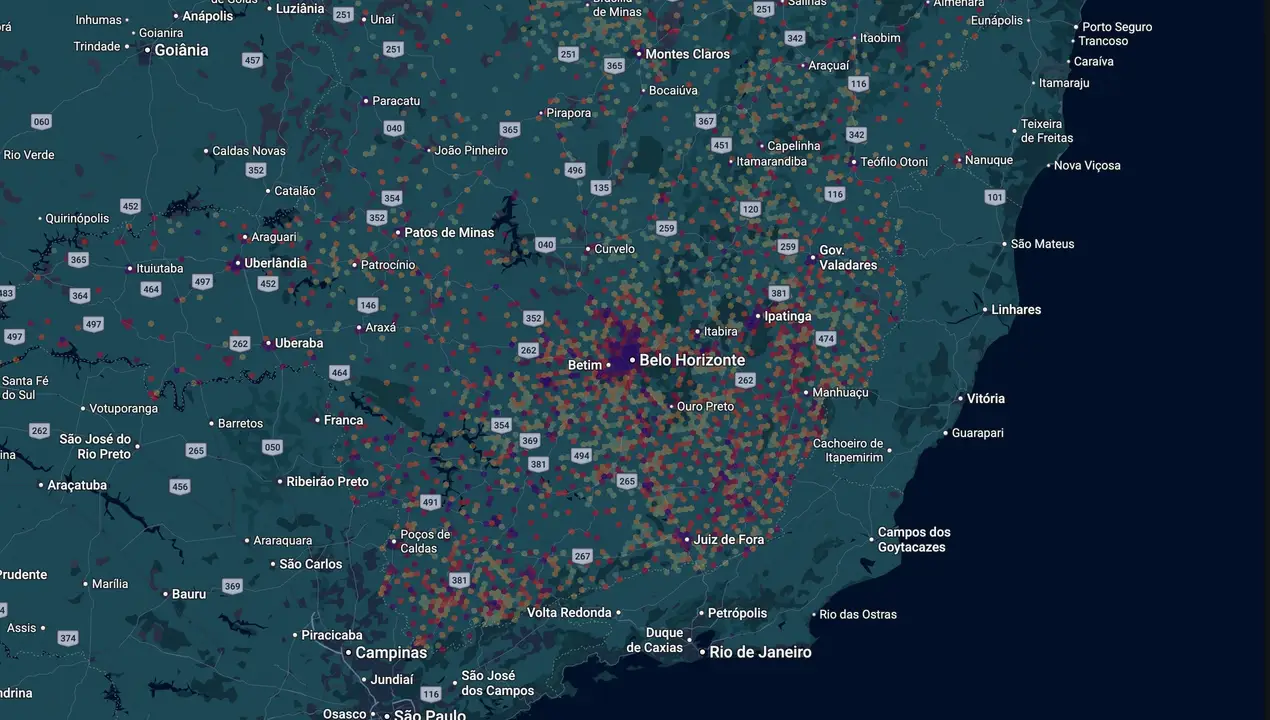Select the Guarapari label
This screenshot has height=720, width=1270.
click(x=978, y=433)
